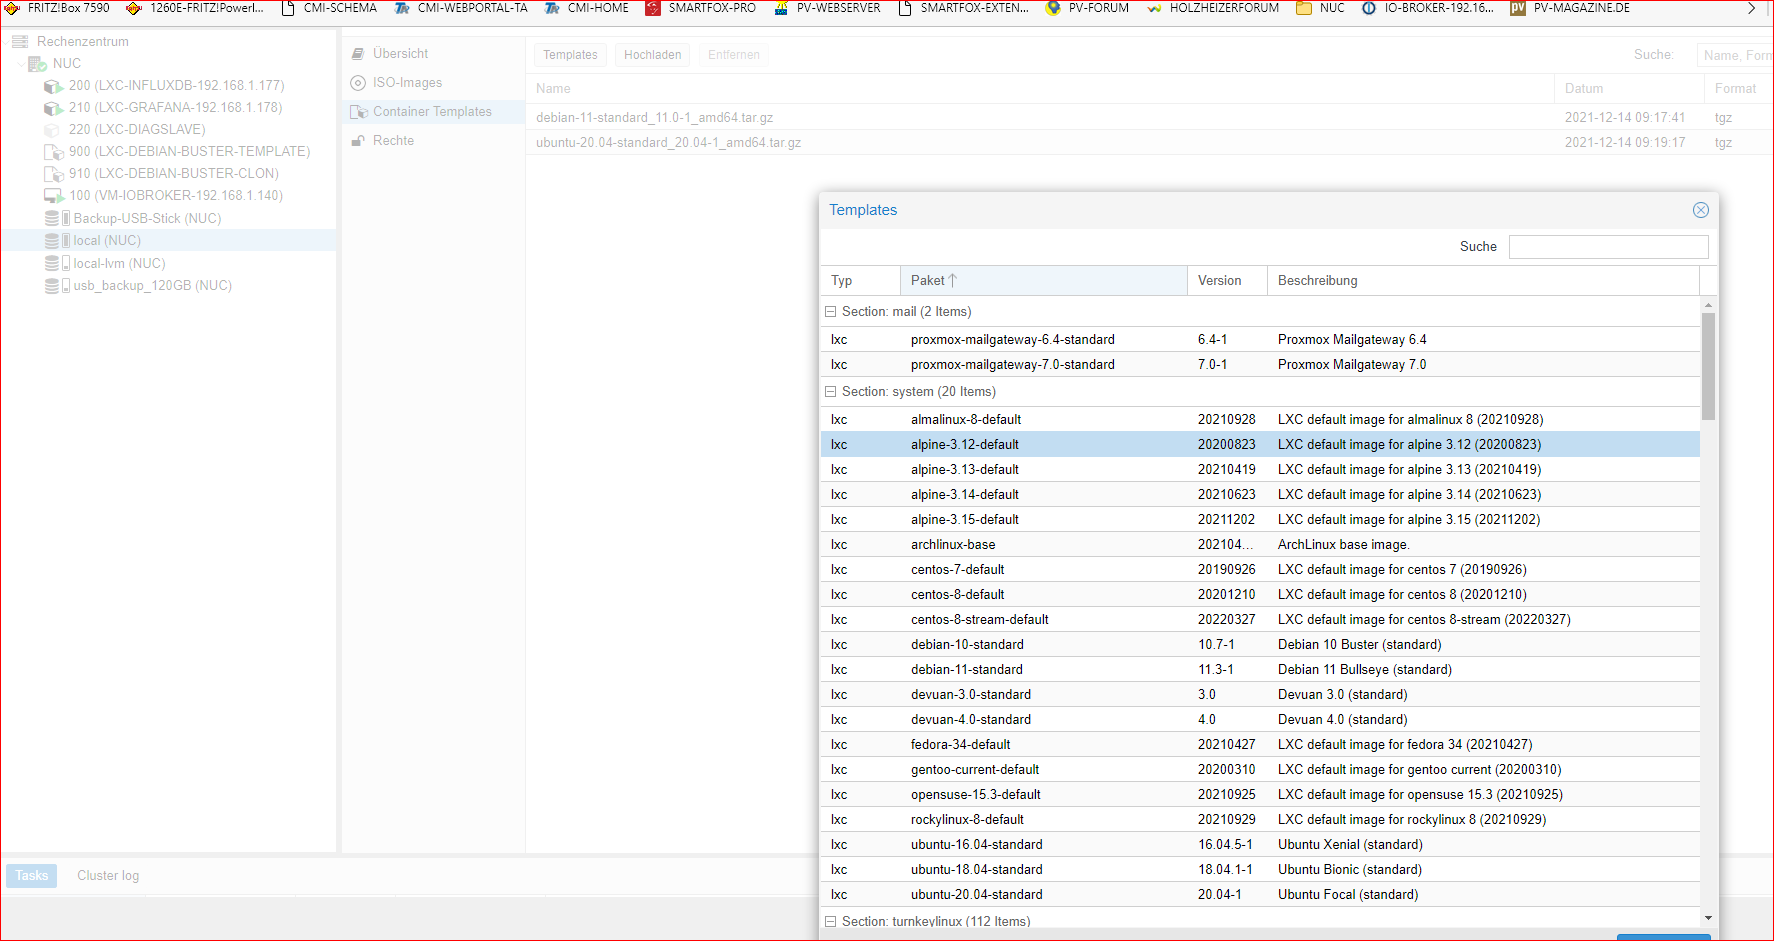Click Entfernen remove button

734,55
